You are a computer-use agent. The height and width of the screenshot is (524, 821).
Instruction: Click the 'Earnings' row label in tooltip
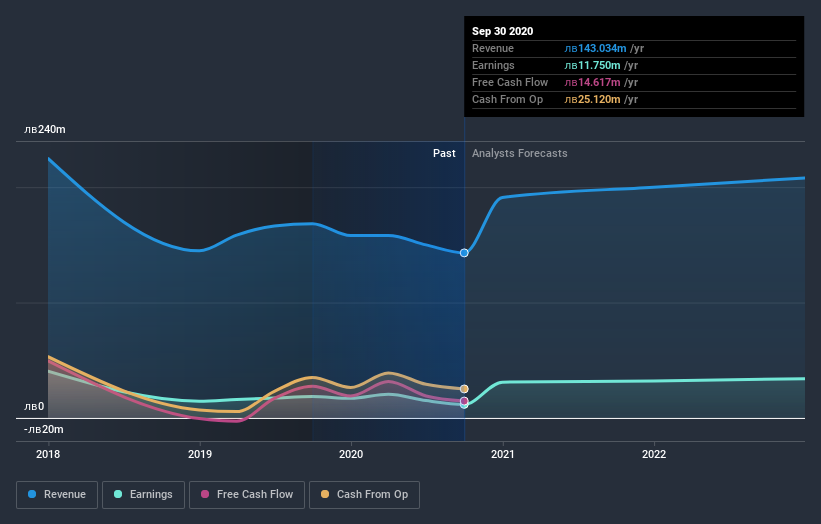coord(493,65)
